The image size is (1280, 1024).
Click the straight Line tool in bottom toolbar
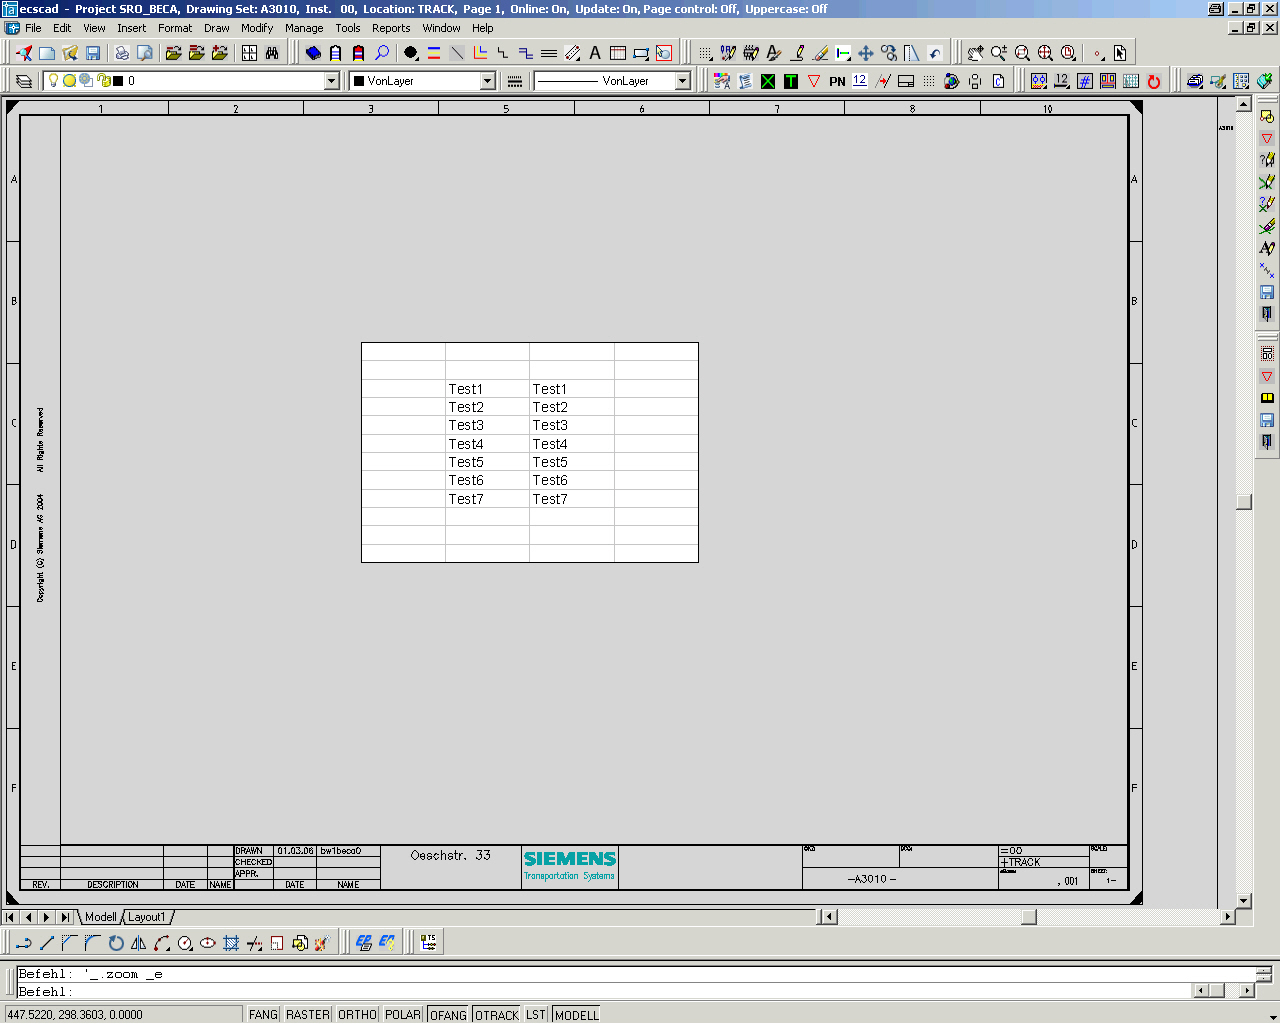click(x=47, y=942)
